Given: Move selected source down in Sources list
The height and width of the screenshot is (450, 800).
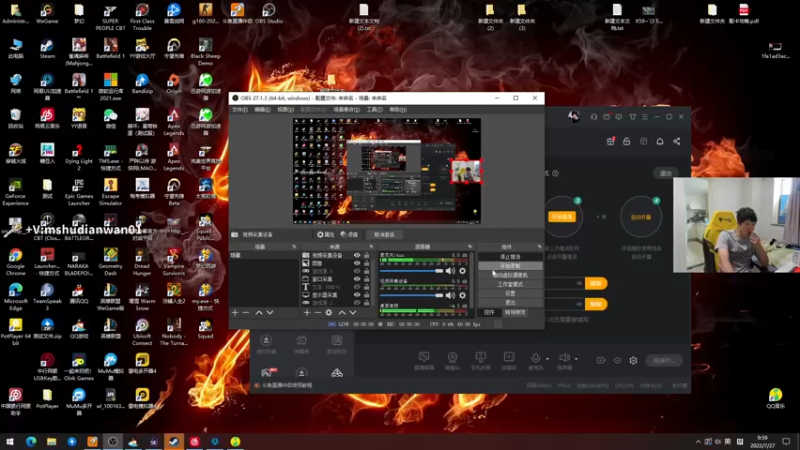Looking at the screenshot, I should [353, 312].
